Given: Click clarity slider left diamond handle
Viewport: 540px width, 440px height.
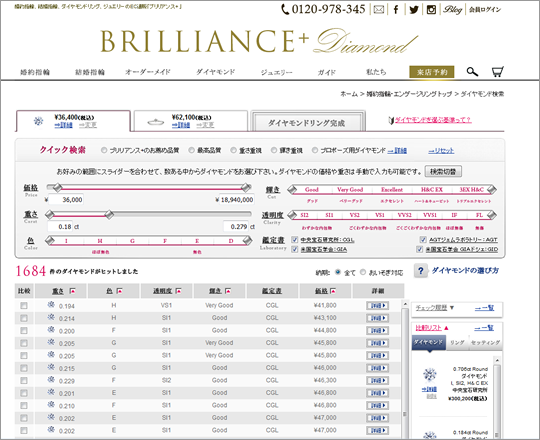Looking at the screenshot, I should pos(292,215).
